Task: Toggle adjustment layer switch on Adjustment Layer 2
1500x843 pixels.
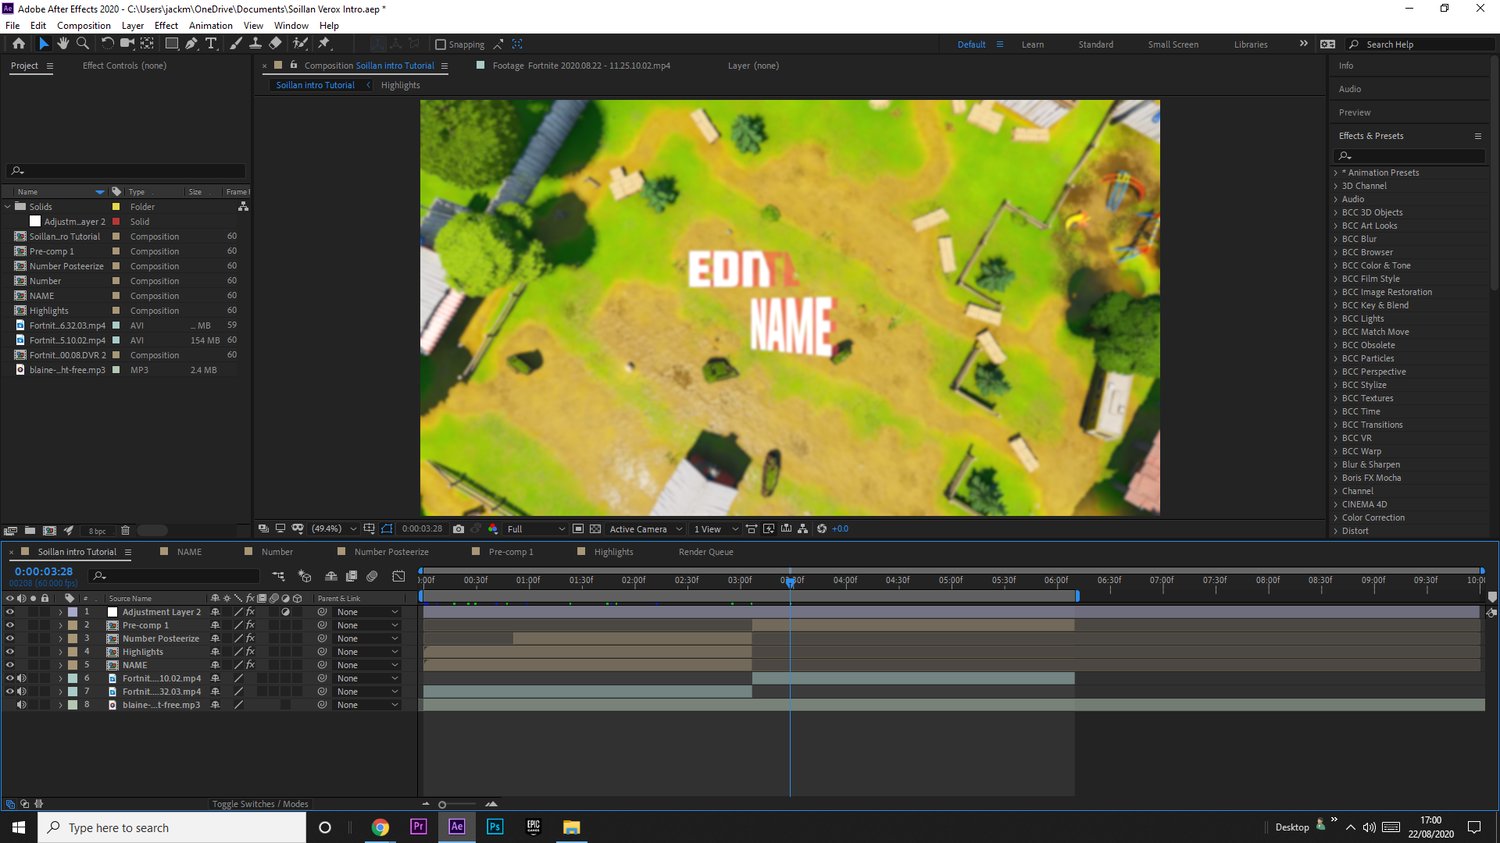Action: [x=285, y=612]
